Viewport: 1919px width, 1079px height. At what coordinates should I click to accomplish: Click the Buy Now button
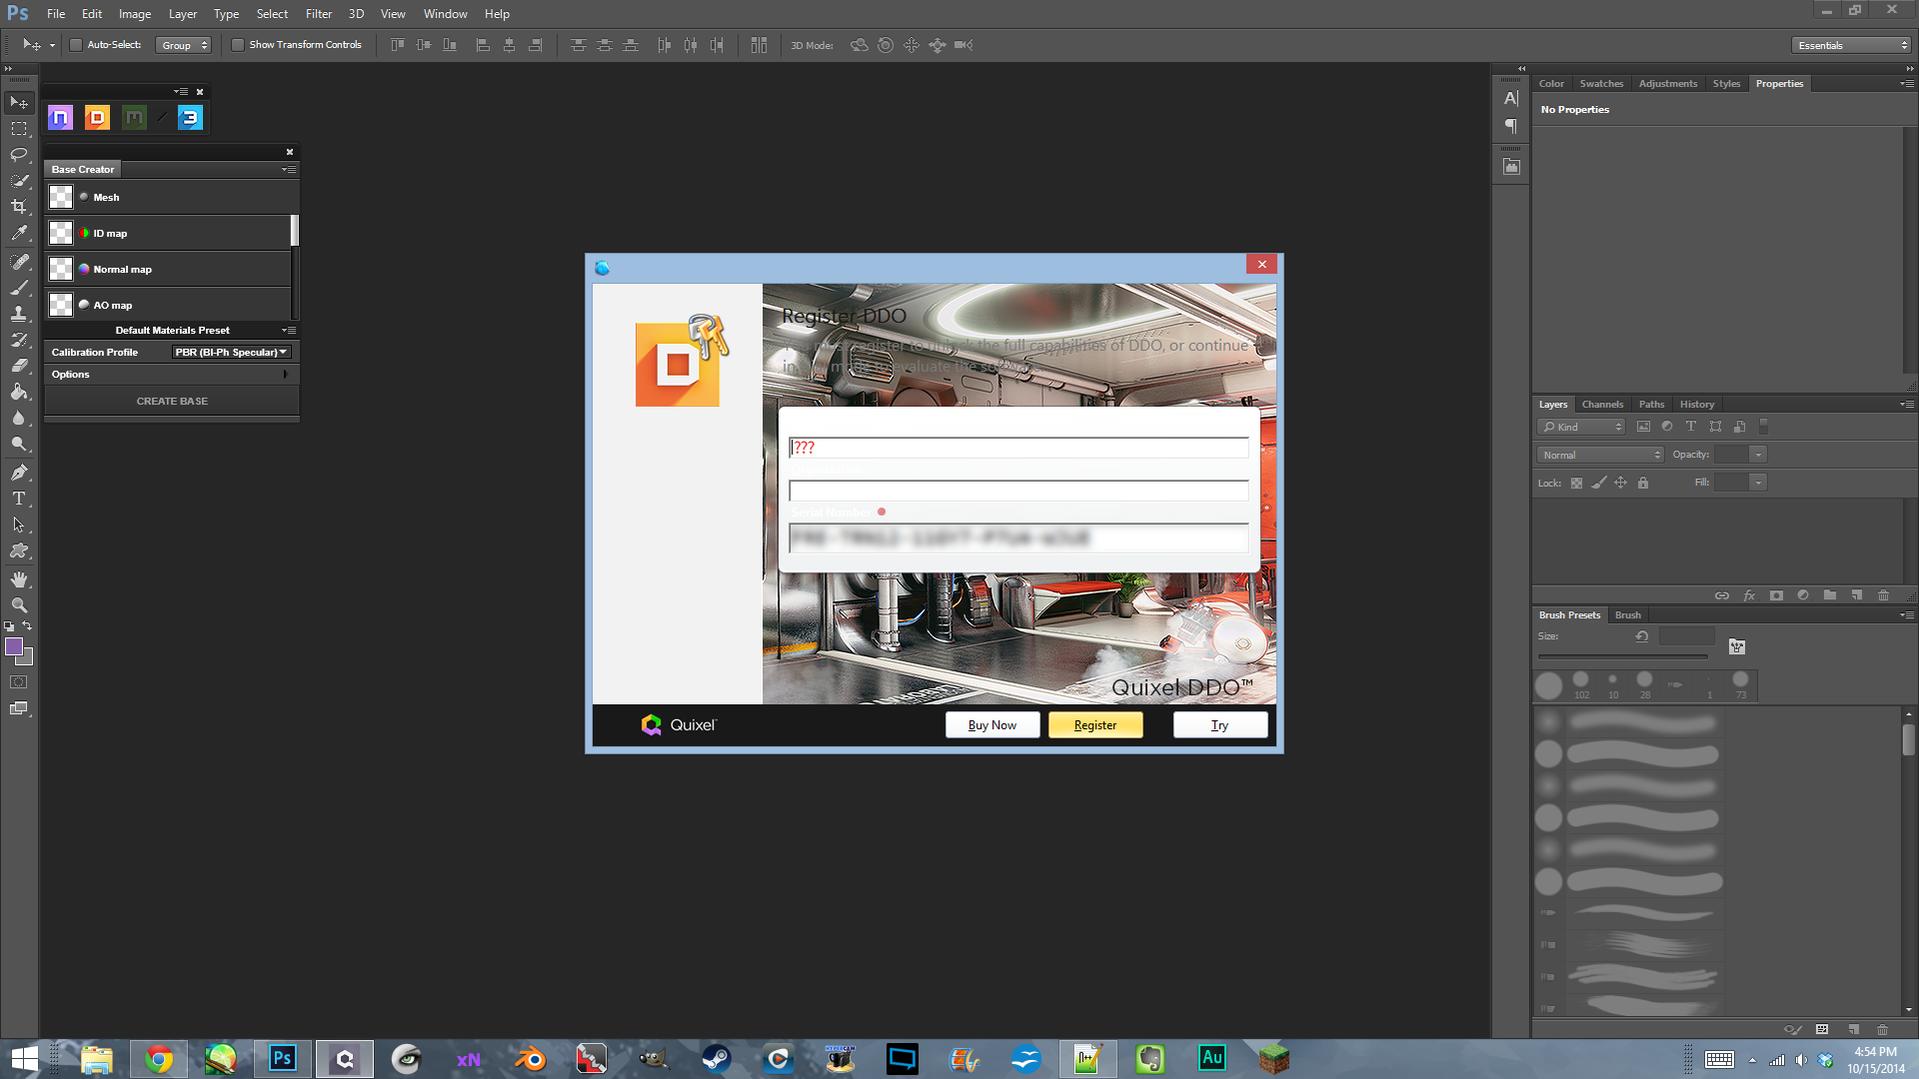992,725
